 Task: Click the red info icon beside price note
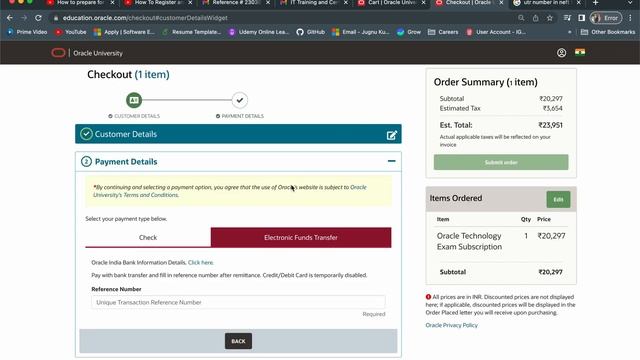pyautogui.click(x=428, y=297)
